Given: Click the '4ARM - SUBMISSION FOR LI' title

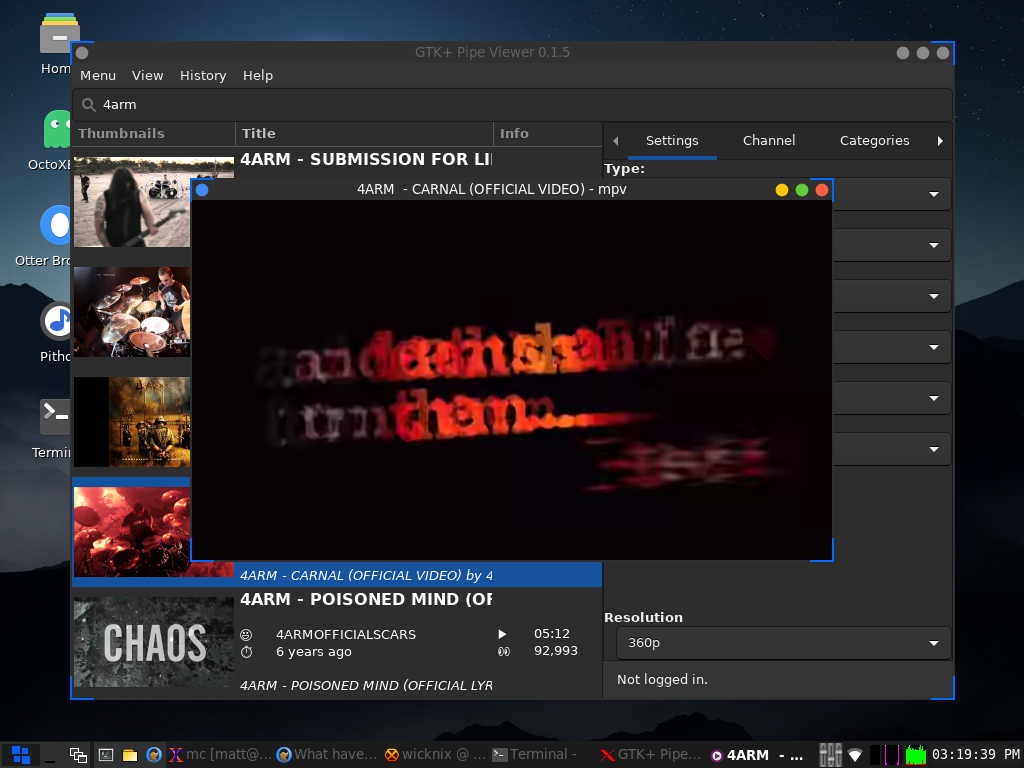Looking at the screenshot, I should (366, 159).
